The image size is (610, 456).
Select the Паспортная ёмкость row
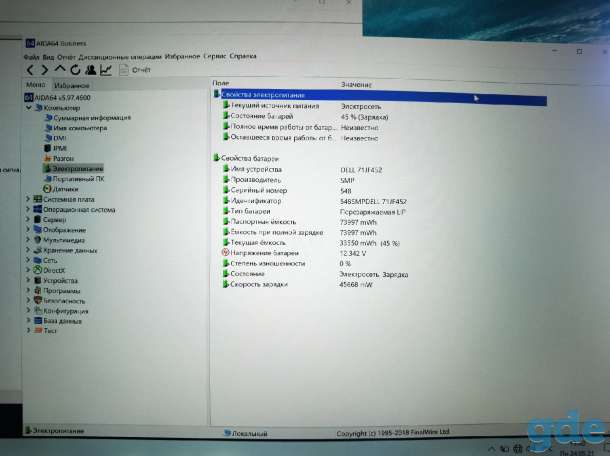(300, 222)
